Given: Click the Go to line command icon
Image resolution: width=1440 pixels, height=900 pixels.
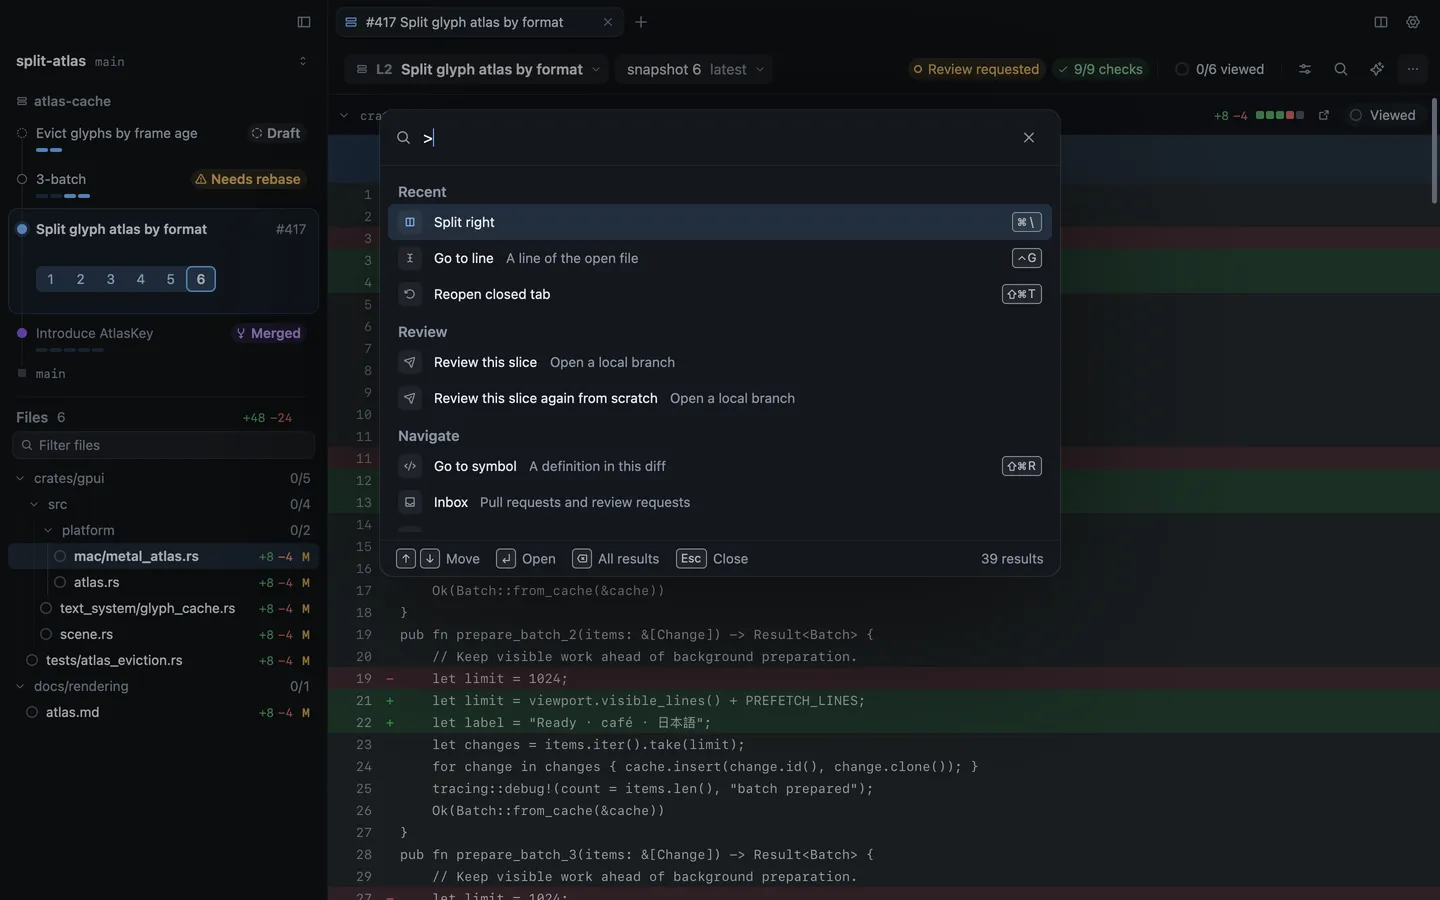Looking at the screenshot, I should point(410,258).
